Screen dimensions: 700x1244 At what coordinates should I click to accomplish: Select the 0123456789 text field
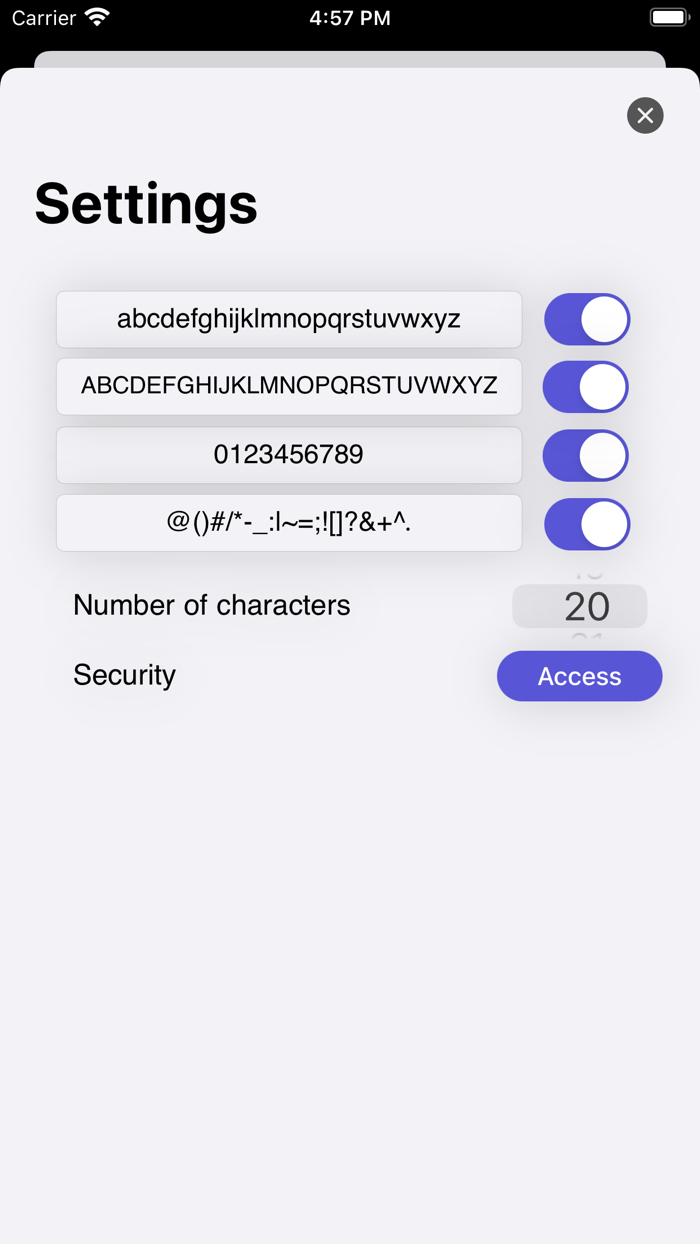pyautogui.click(x=289, y=455)
